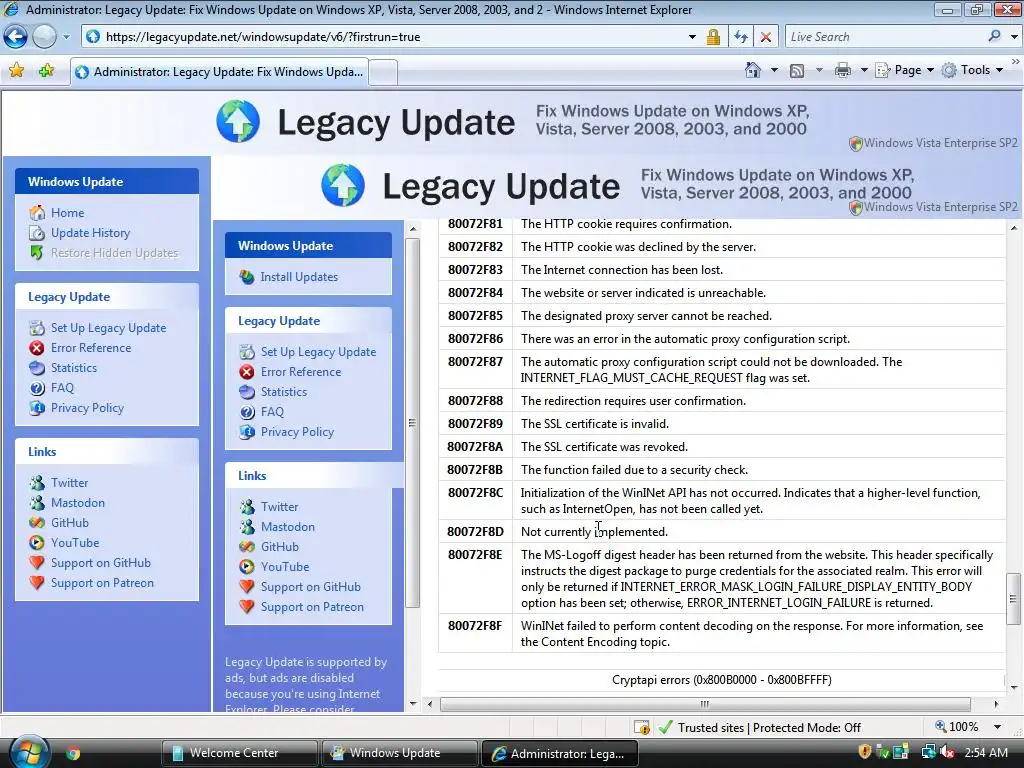Expand the address bar history dropdown
The width and height of the screenshot is (1024, 768).
pos(692,37)
